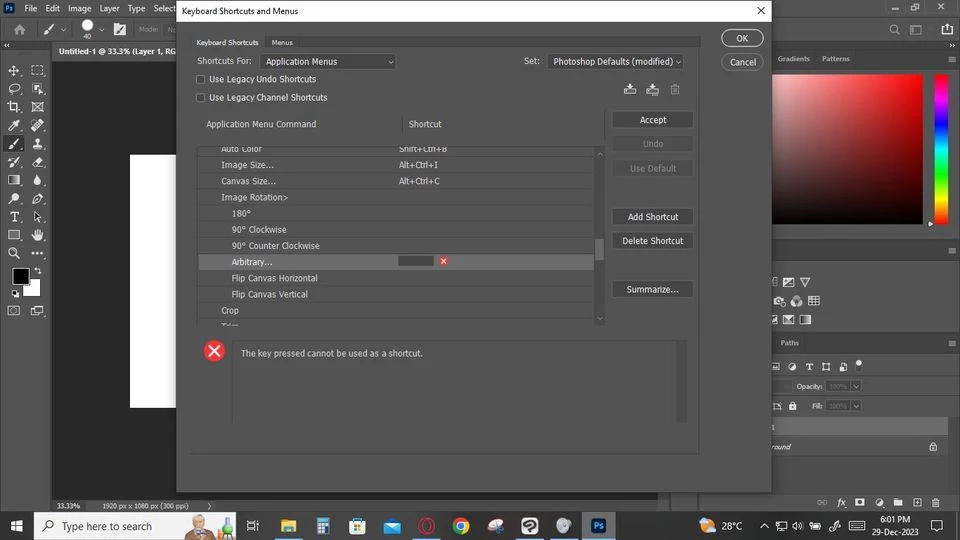The image size is (960, 540).
Task: Select the Lasso tool
Action: [13, 89]
